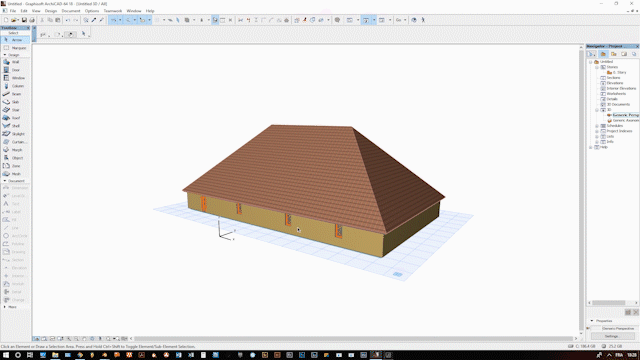Open the Go dropdown in toolbar
Screen dimensions: 640x360
point(405,20)
